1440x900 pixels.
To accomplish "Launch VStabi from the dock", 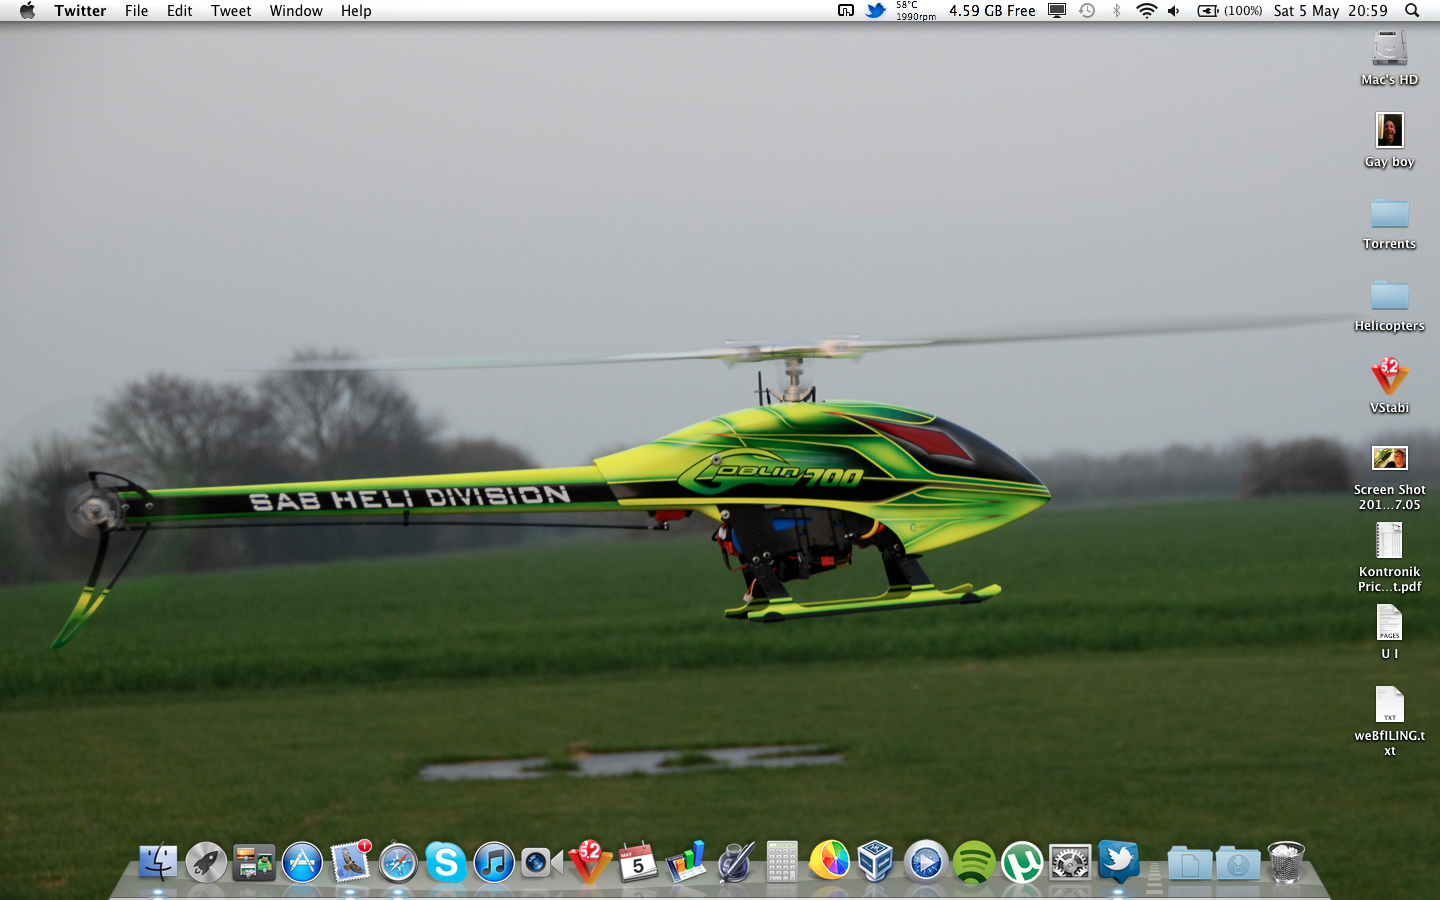I will [590, 862].
